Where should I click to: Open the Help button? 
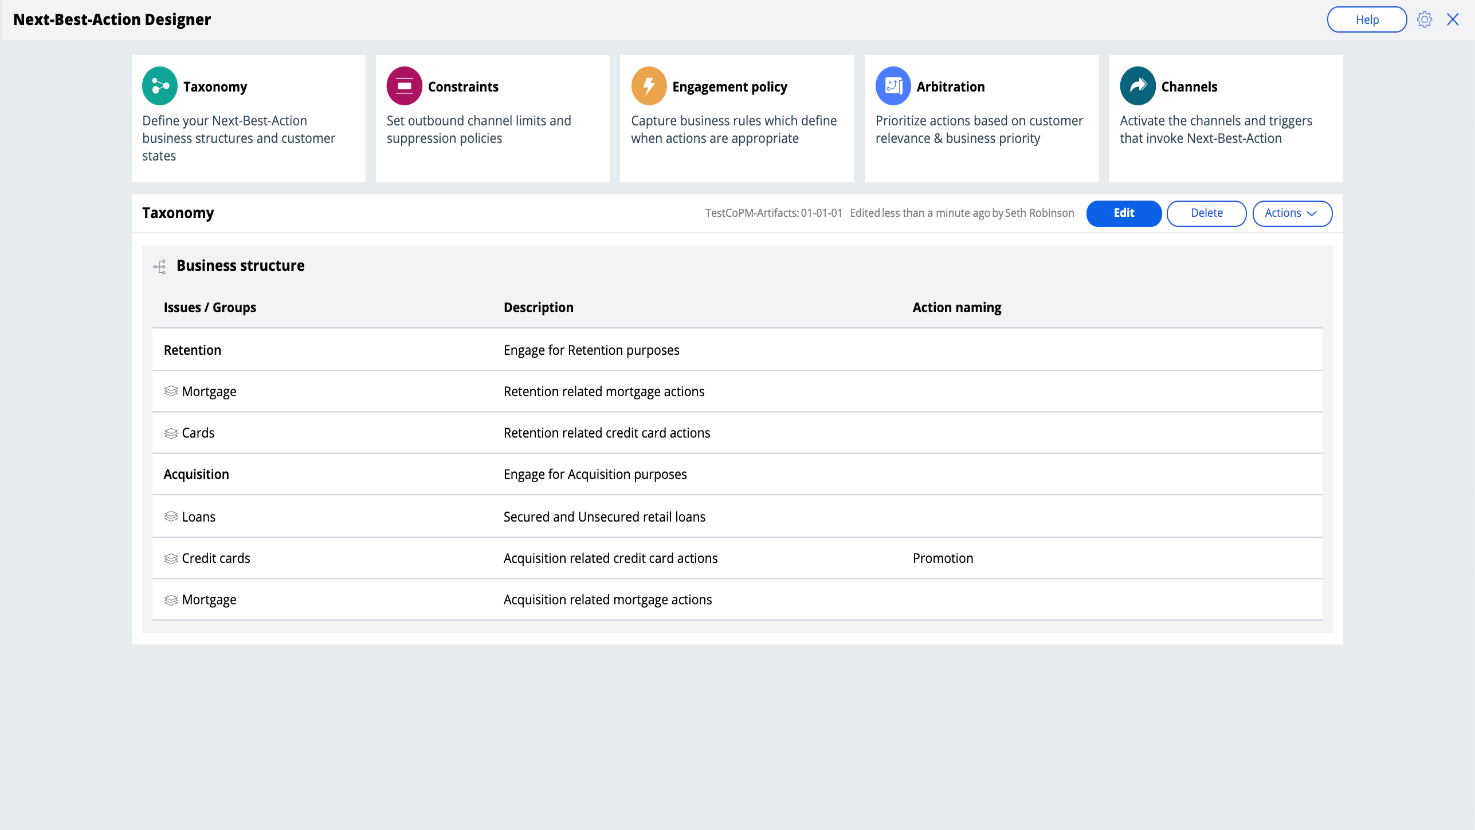coord(1366,20)
